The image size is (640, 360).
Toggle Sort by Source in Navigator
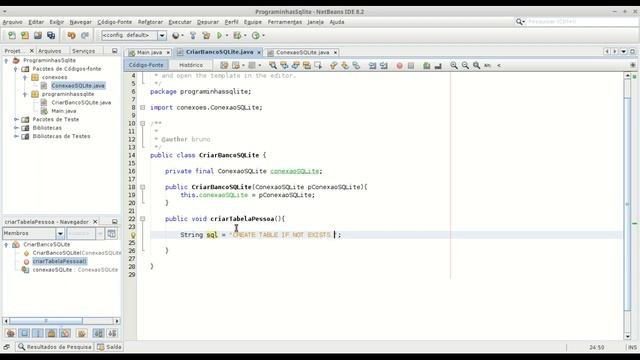point(112,333)
